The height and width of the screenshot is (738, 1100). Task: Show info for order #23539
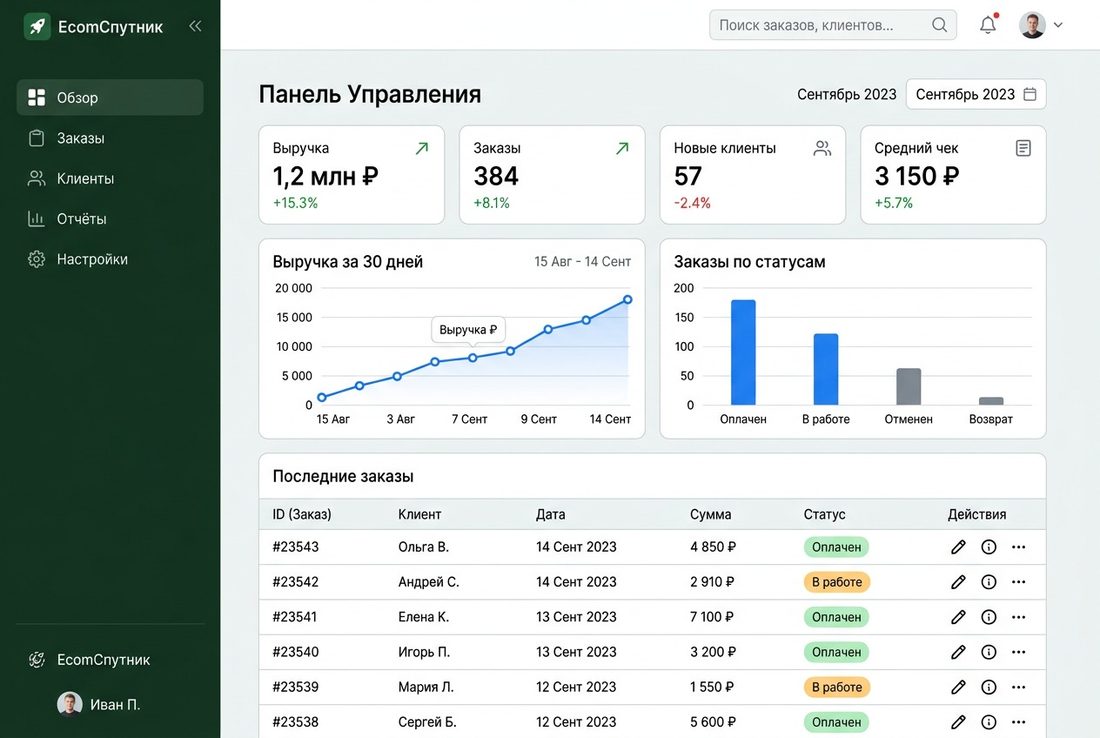(x=988, y=687)
